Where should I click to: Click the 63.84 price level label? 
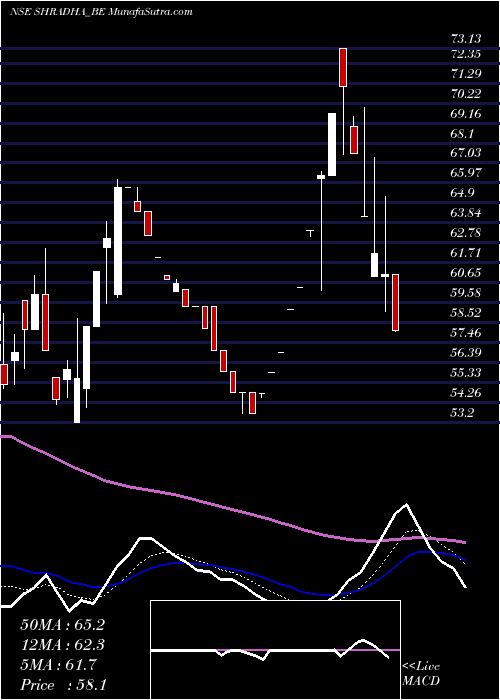[x=467, y=212]
